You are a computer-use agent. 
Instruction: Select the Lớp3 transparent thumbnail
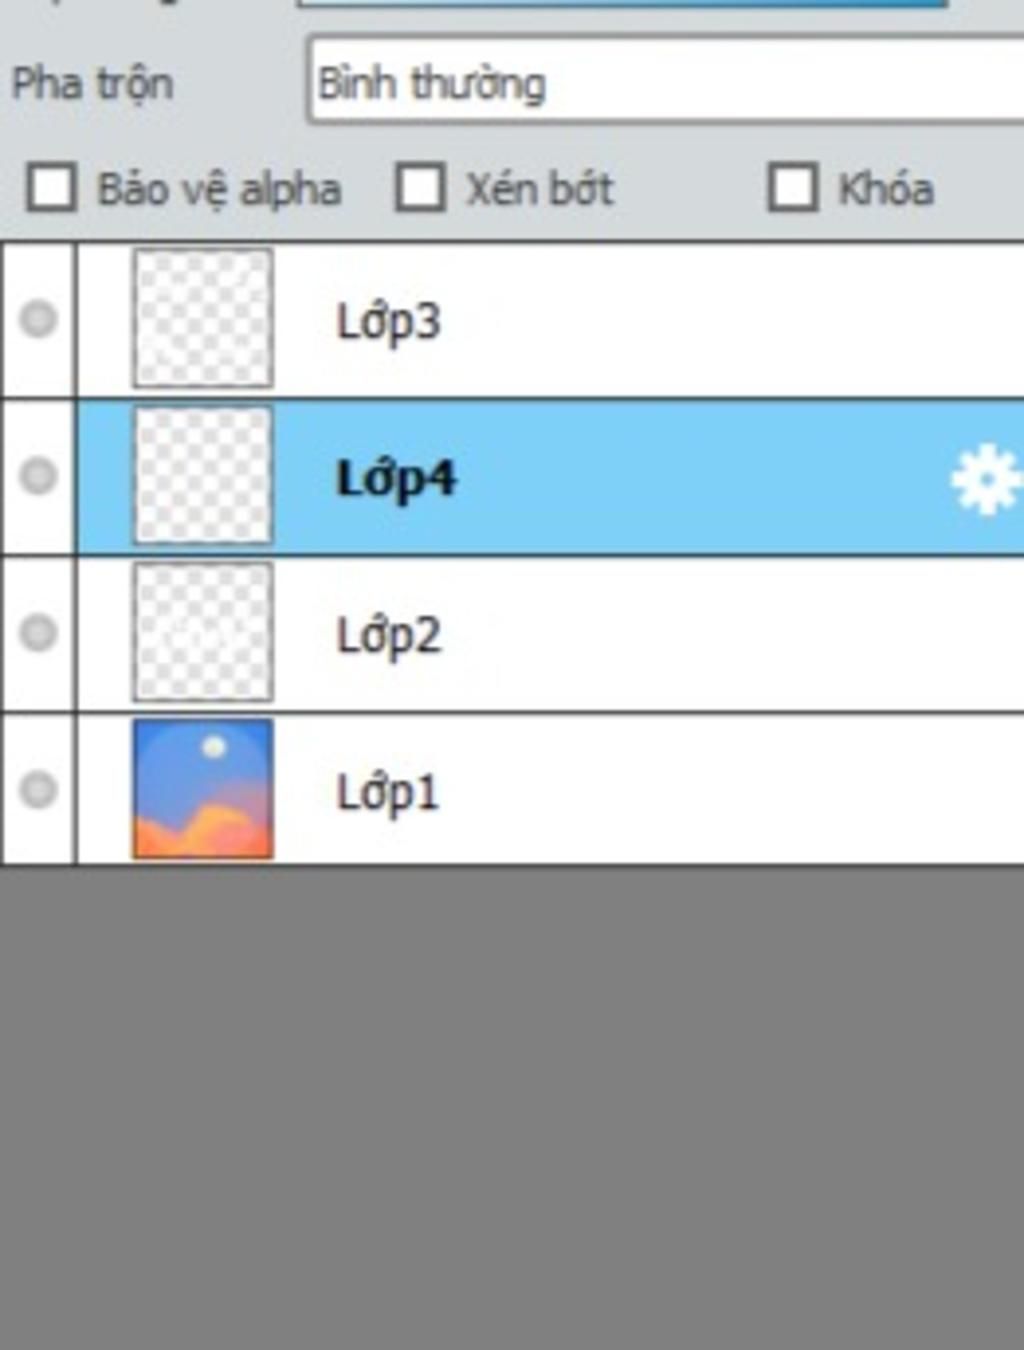coord(203,318)
